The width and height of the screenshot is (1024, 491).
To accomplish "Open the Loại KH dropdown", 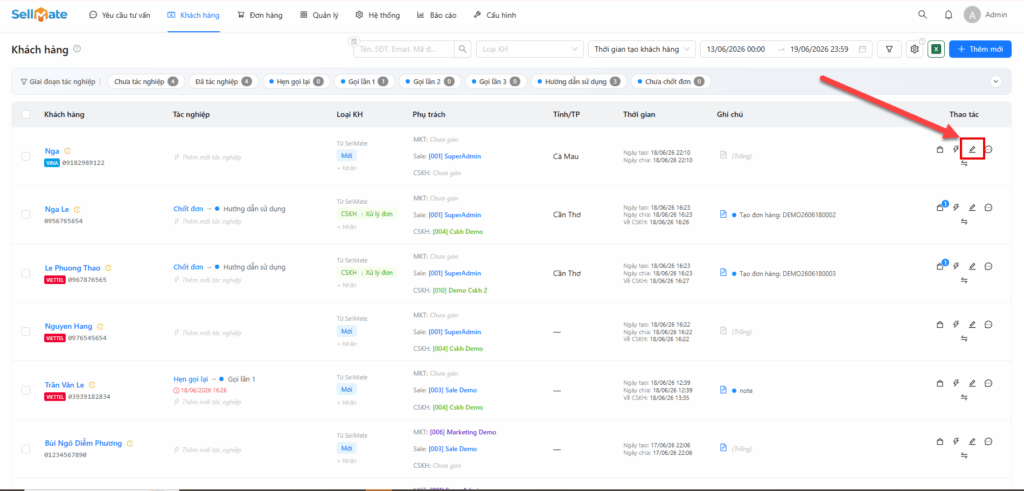I will [x=530, y=49].
